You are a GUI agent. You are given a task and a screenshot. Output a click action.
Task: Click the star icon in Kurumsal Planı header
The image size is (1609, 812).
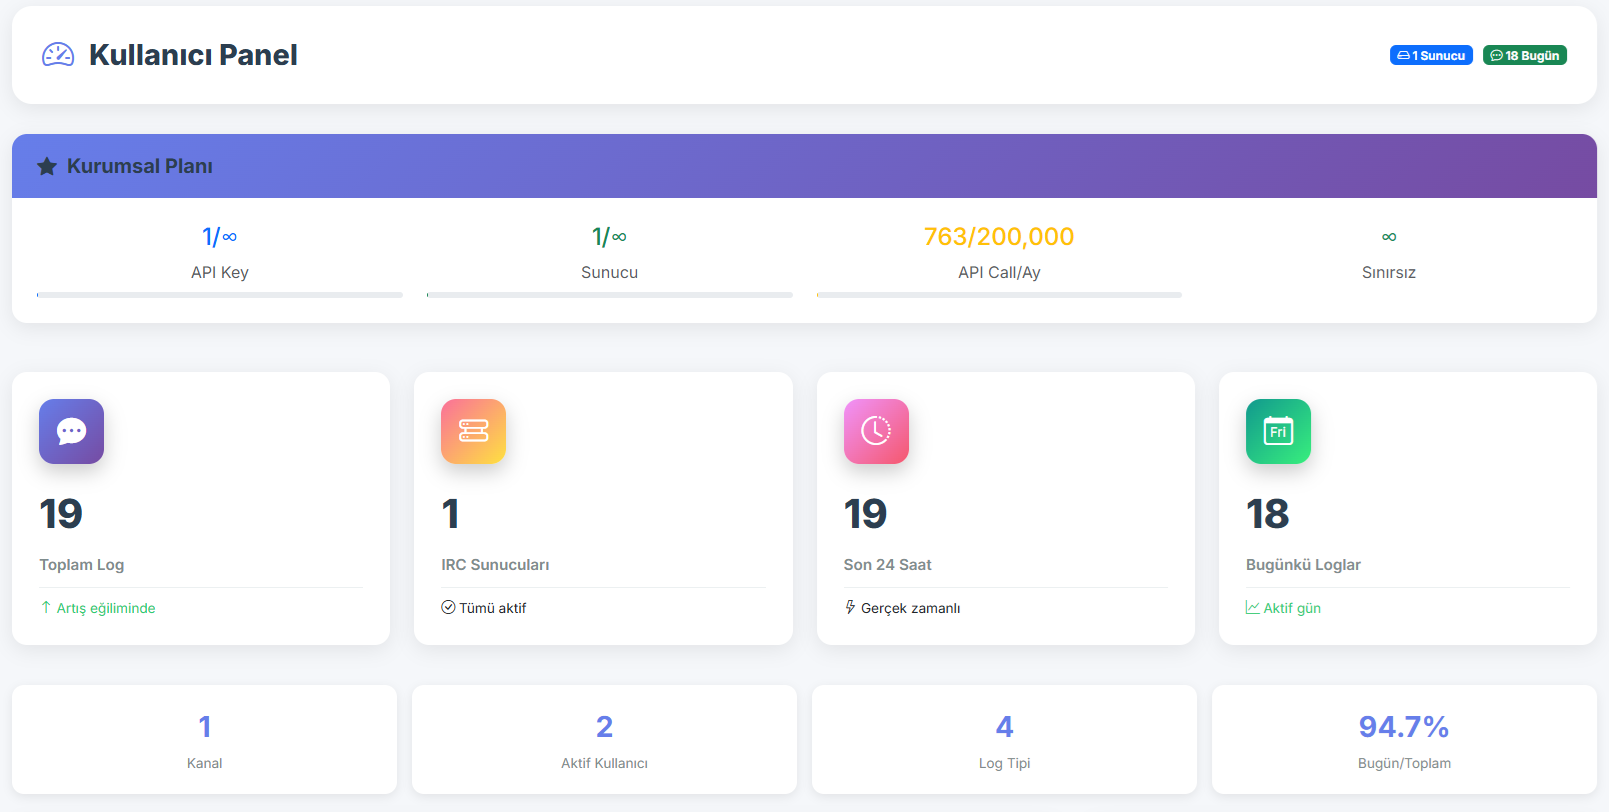[x=47, y=167]
